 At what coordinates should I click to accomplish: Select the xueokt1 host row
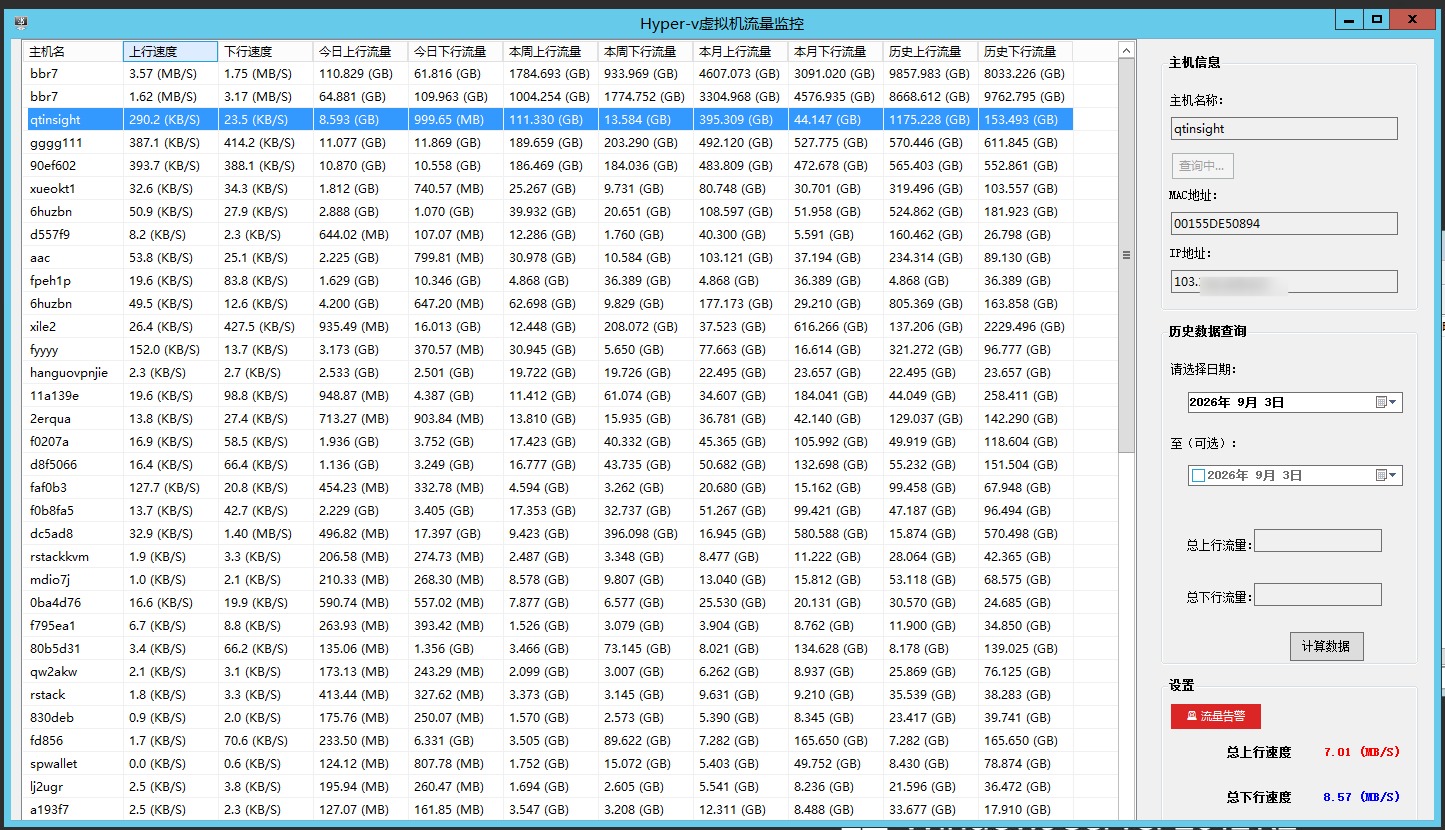(549, 189)
